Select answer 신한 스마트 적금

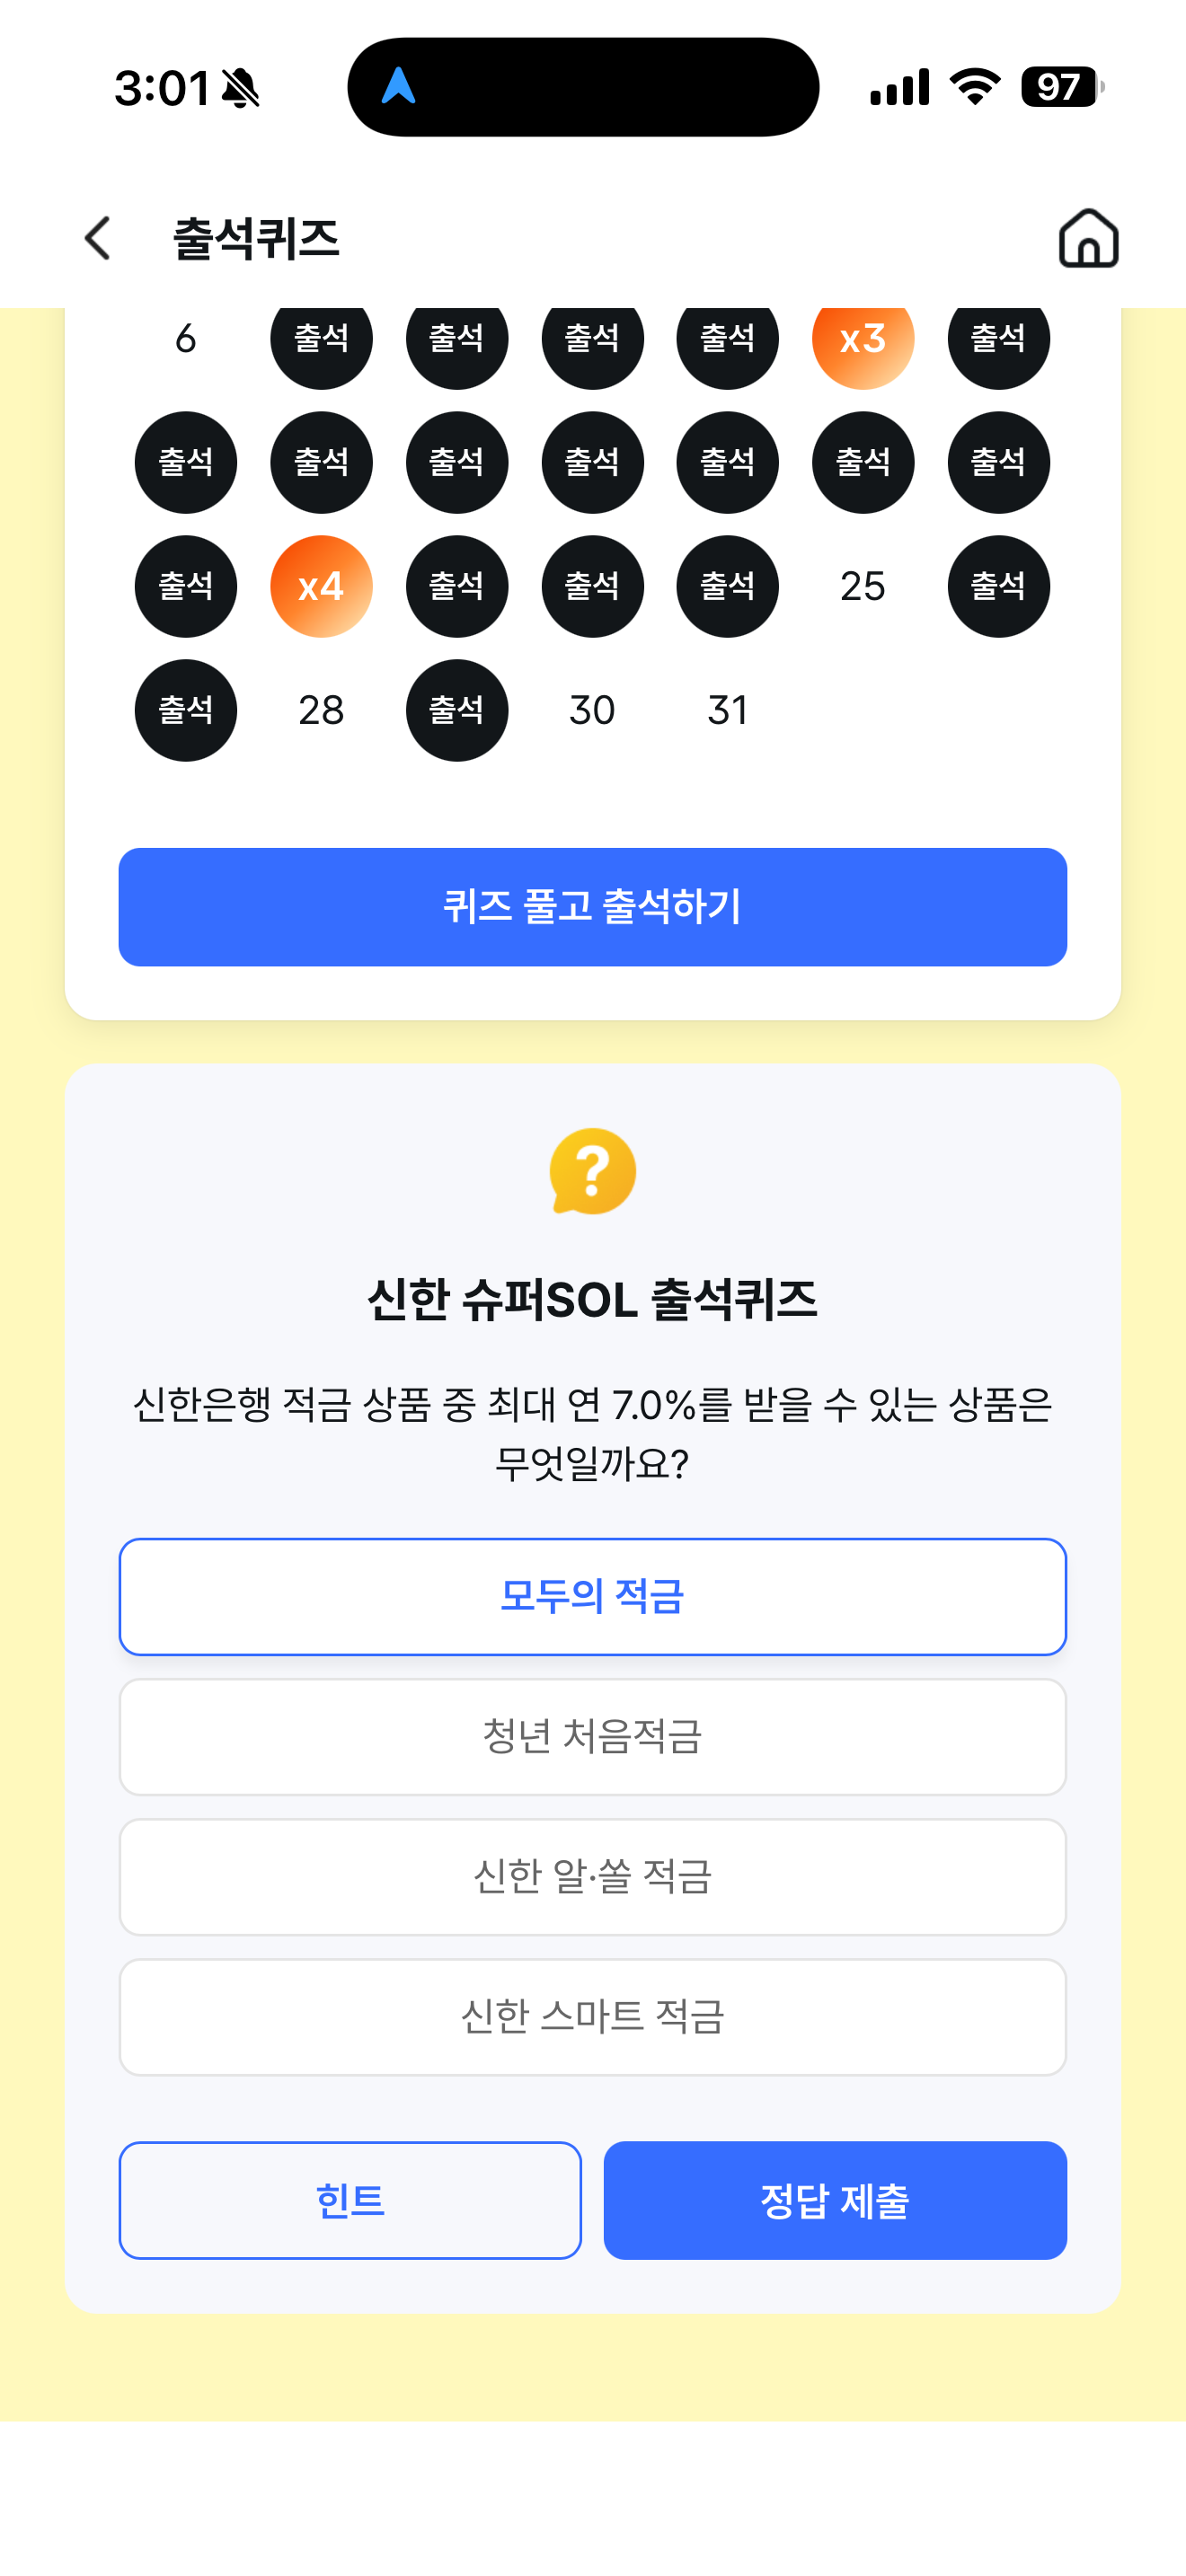[593, 2017]
